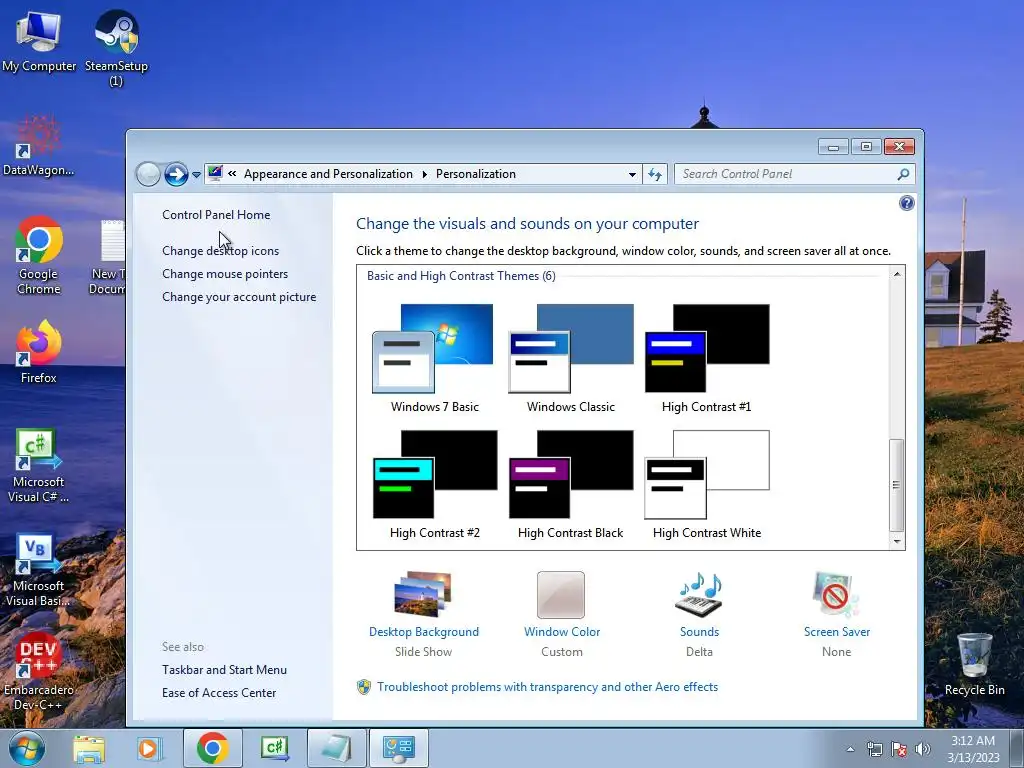Screen dimensions: 1024x768
Task: Select the Microsoft Visual Basic desktop shortcut
Action: [39, 570]
